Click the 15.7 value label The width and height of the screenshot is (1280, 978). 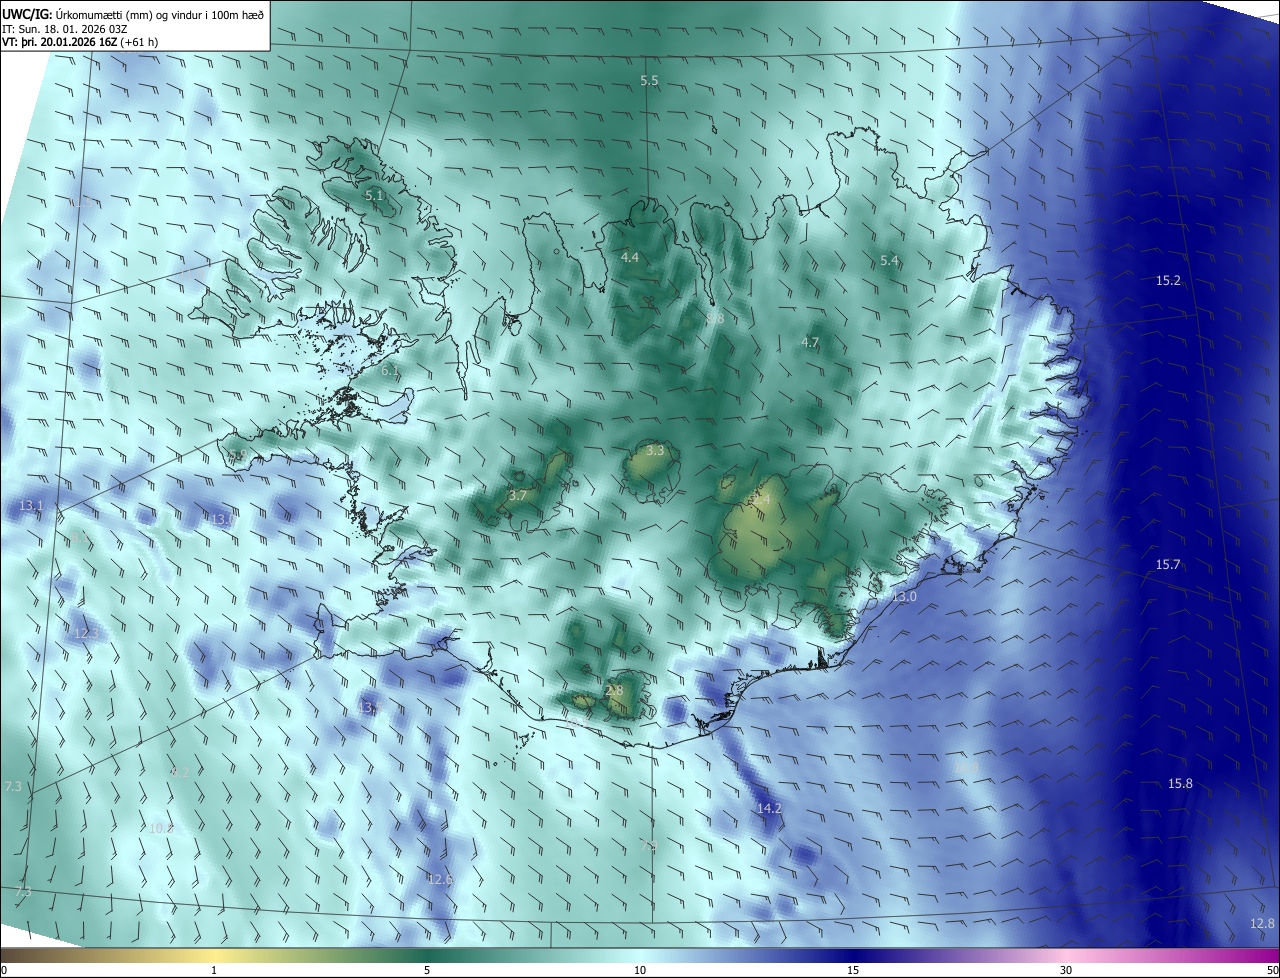pos(1168,565)
